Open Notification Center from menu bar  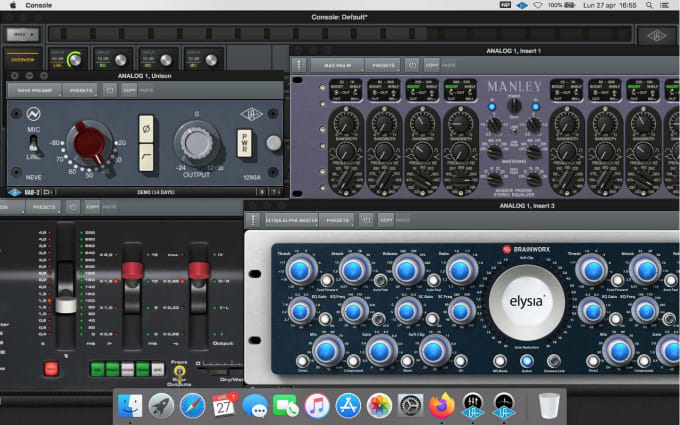tap(664, 5)
